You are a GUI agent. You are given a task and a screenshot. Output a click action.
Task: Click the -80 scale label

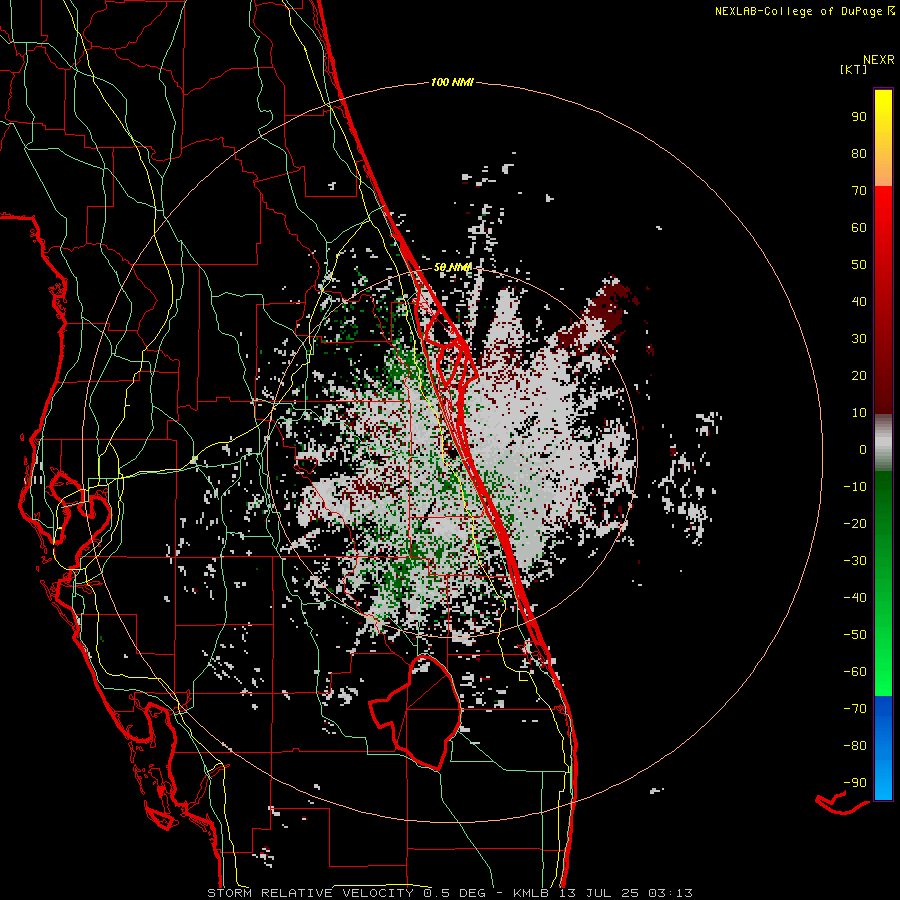(x=855, y=746)
